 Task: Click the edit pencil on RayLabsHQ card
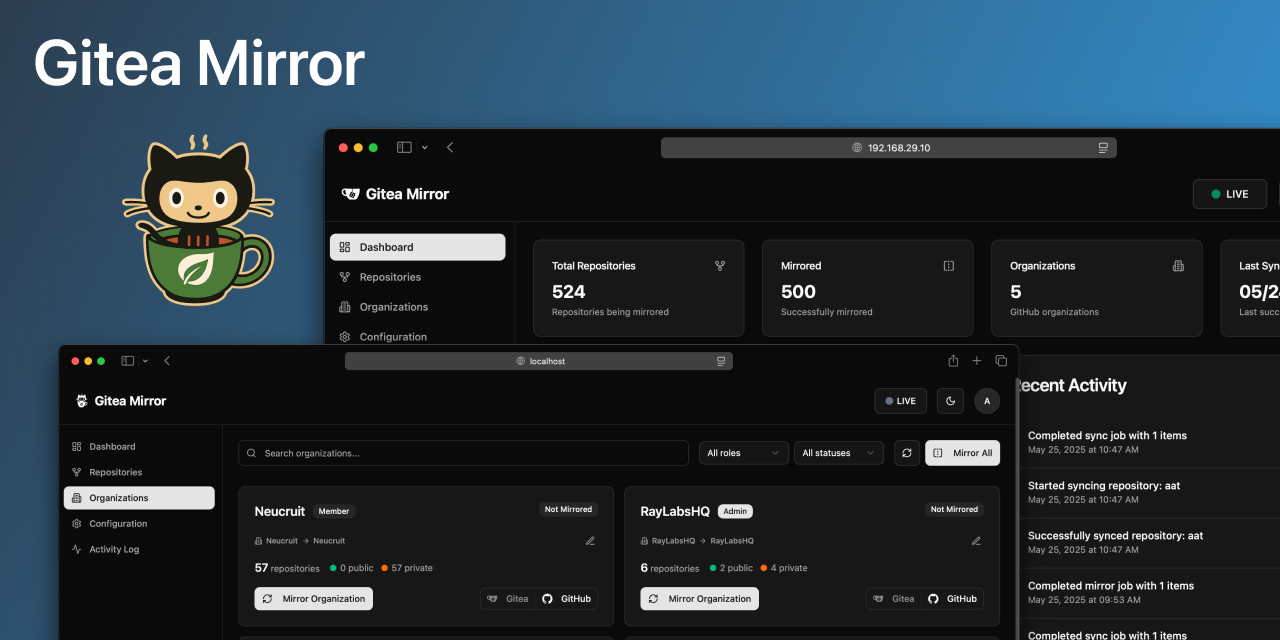(976, 541)
